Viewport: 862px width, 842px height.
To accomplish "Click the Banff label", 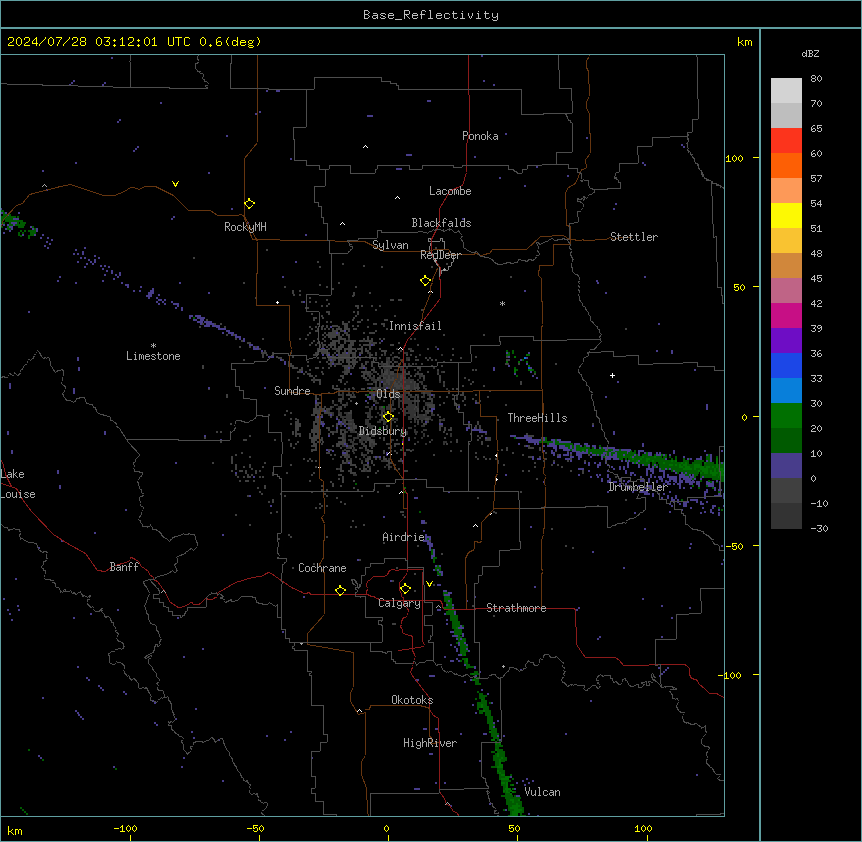I will coord(124,567).
